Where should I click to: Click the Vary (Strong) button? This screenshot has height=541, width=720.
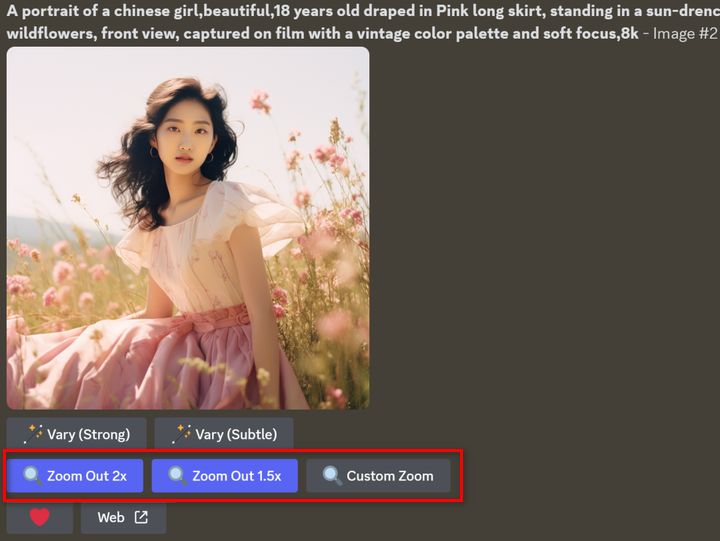pyautogui.click(x=76, y=434)
